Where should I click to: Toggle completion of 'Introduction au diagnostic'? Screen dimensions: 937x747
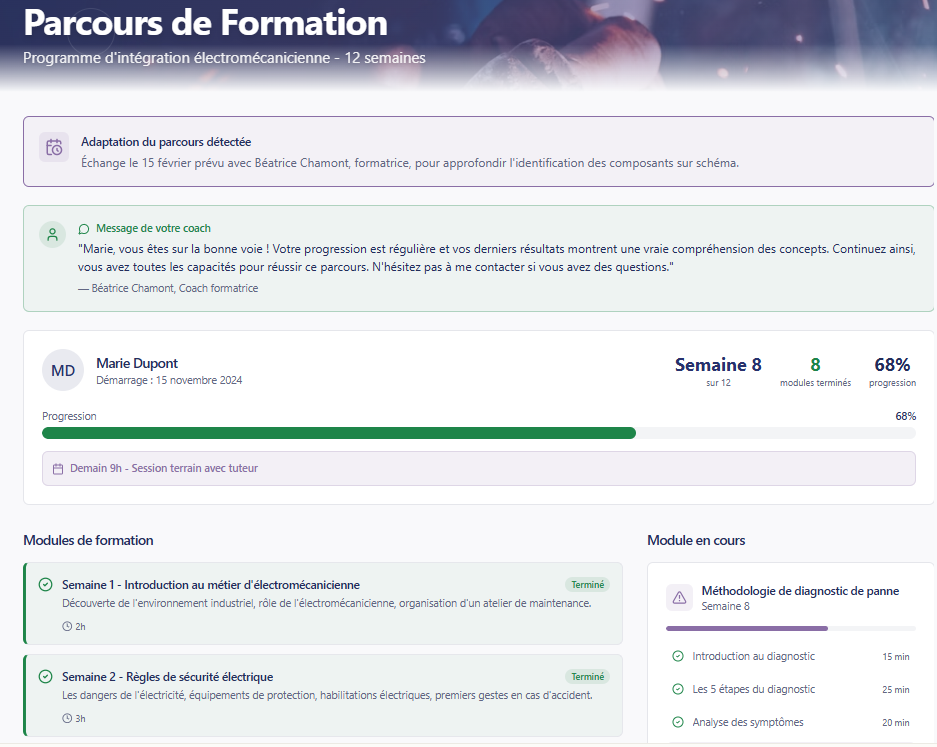[679, 654]
